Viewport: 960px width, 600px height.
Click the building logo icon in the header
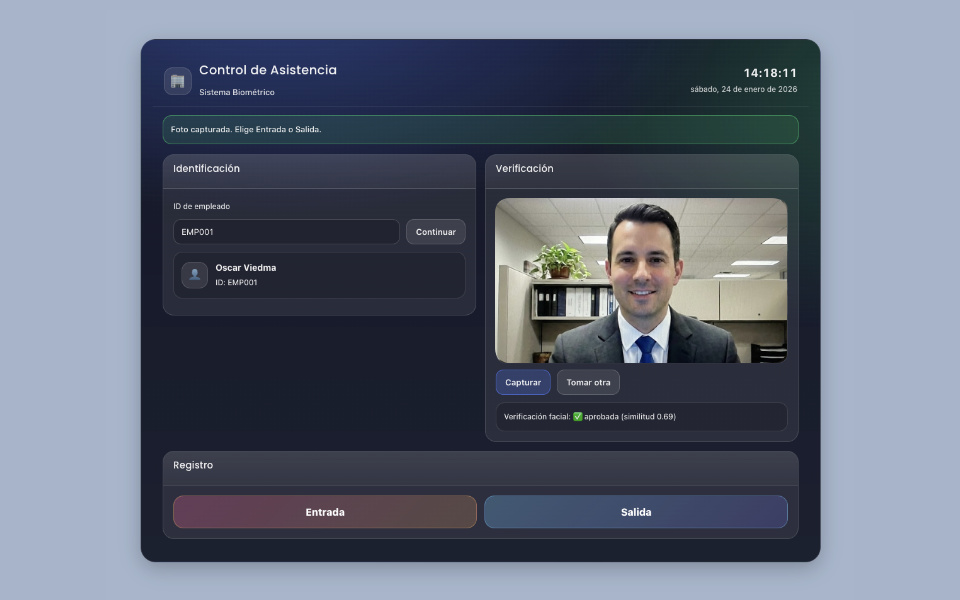(178, 81)
